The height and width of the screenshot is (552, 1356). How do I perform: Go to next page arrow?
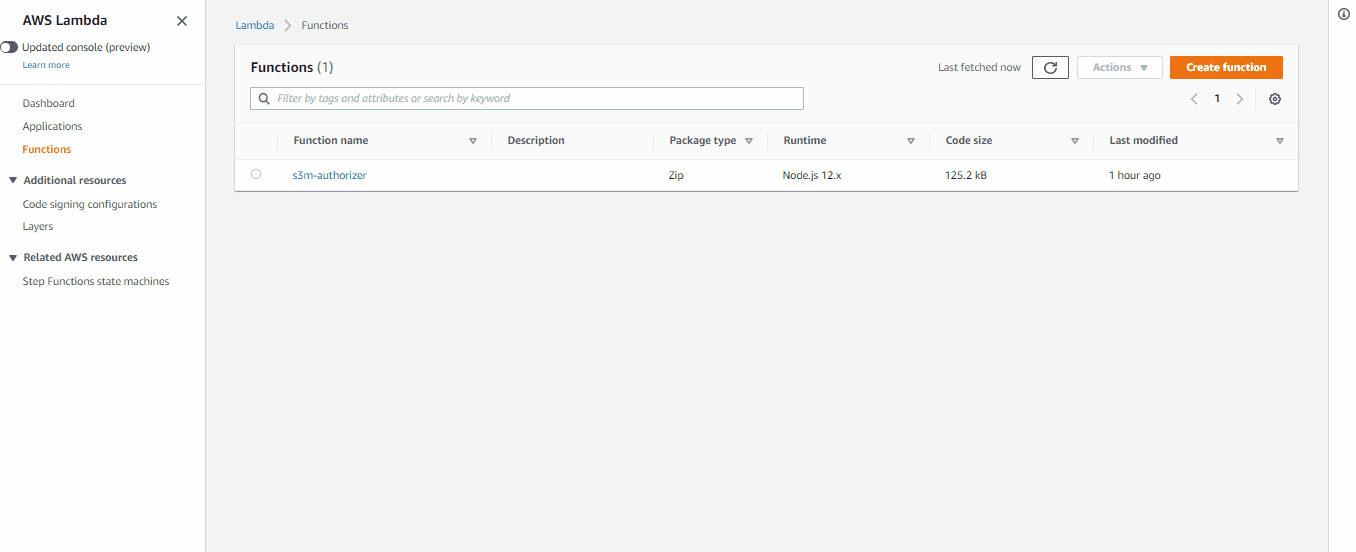tap(1240, 99)
